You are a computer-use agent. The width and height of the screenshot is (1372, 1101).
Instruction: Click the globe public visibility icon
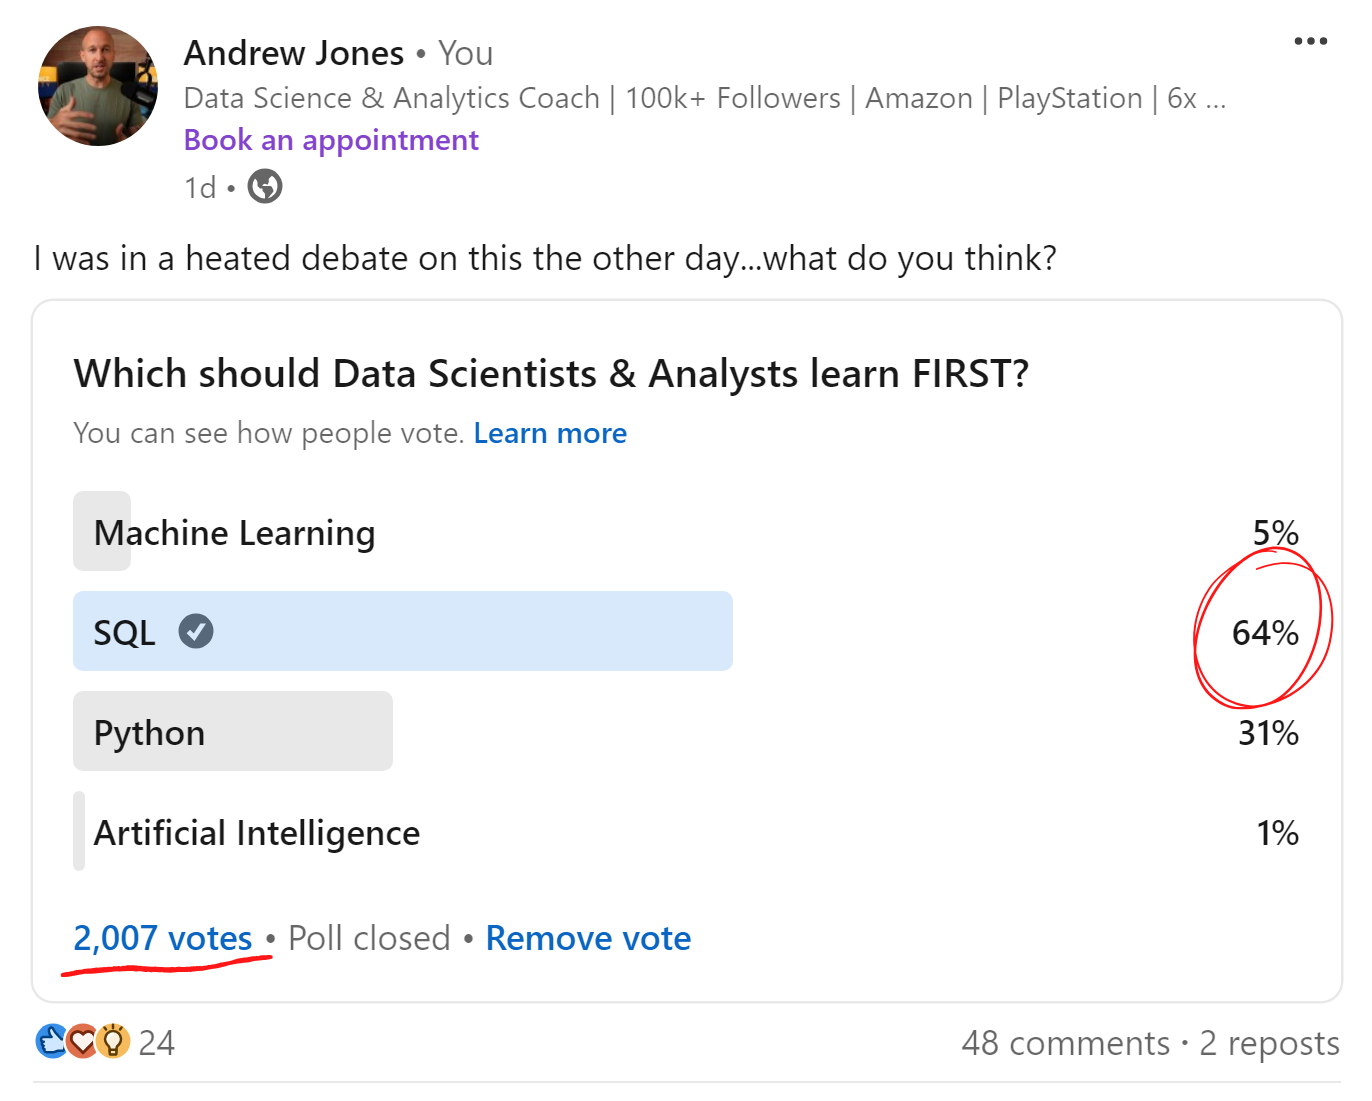[265, 186]
